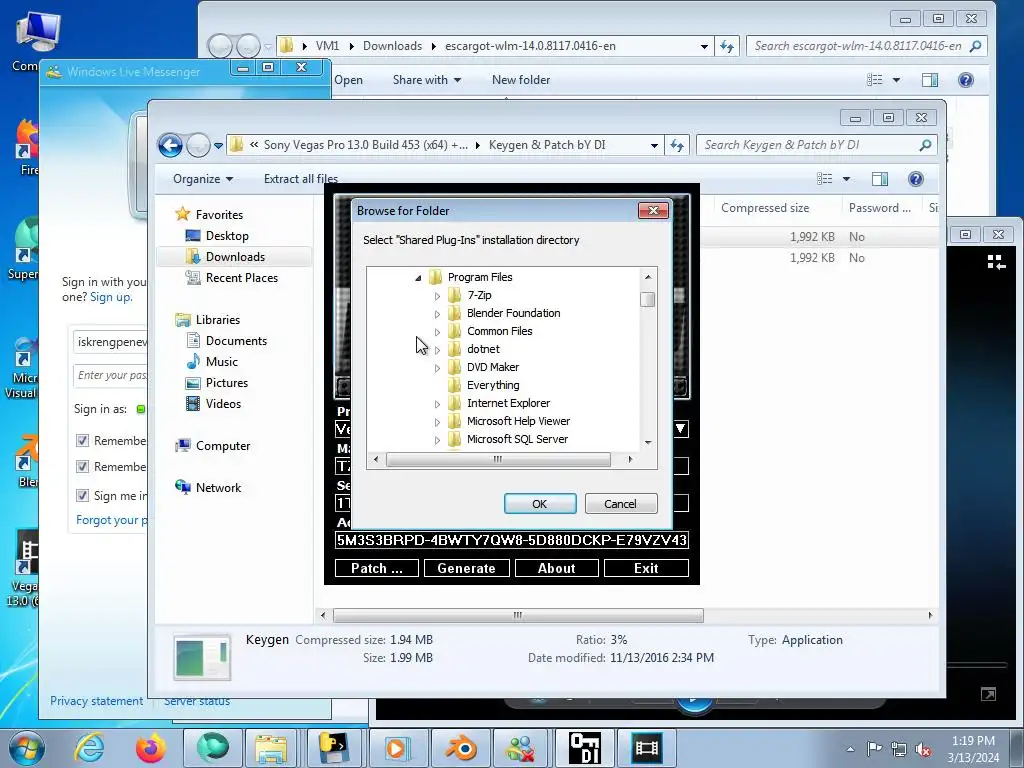Go back in the Keygen Explorer window

tap(170, 145)
